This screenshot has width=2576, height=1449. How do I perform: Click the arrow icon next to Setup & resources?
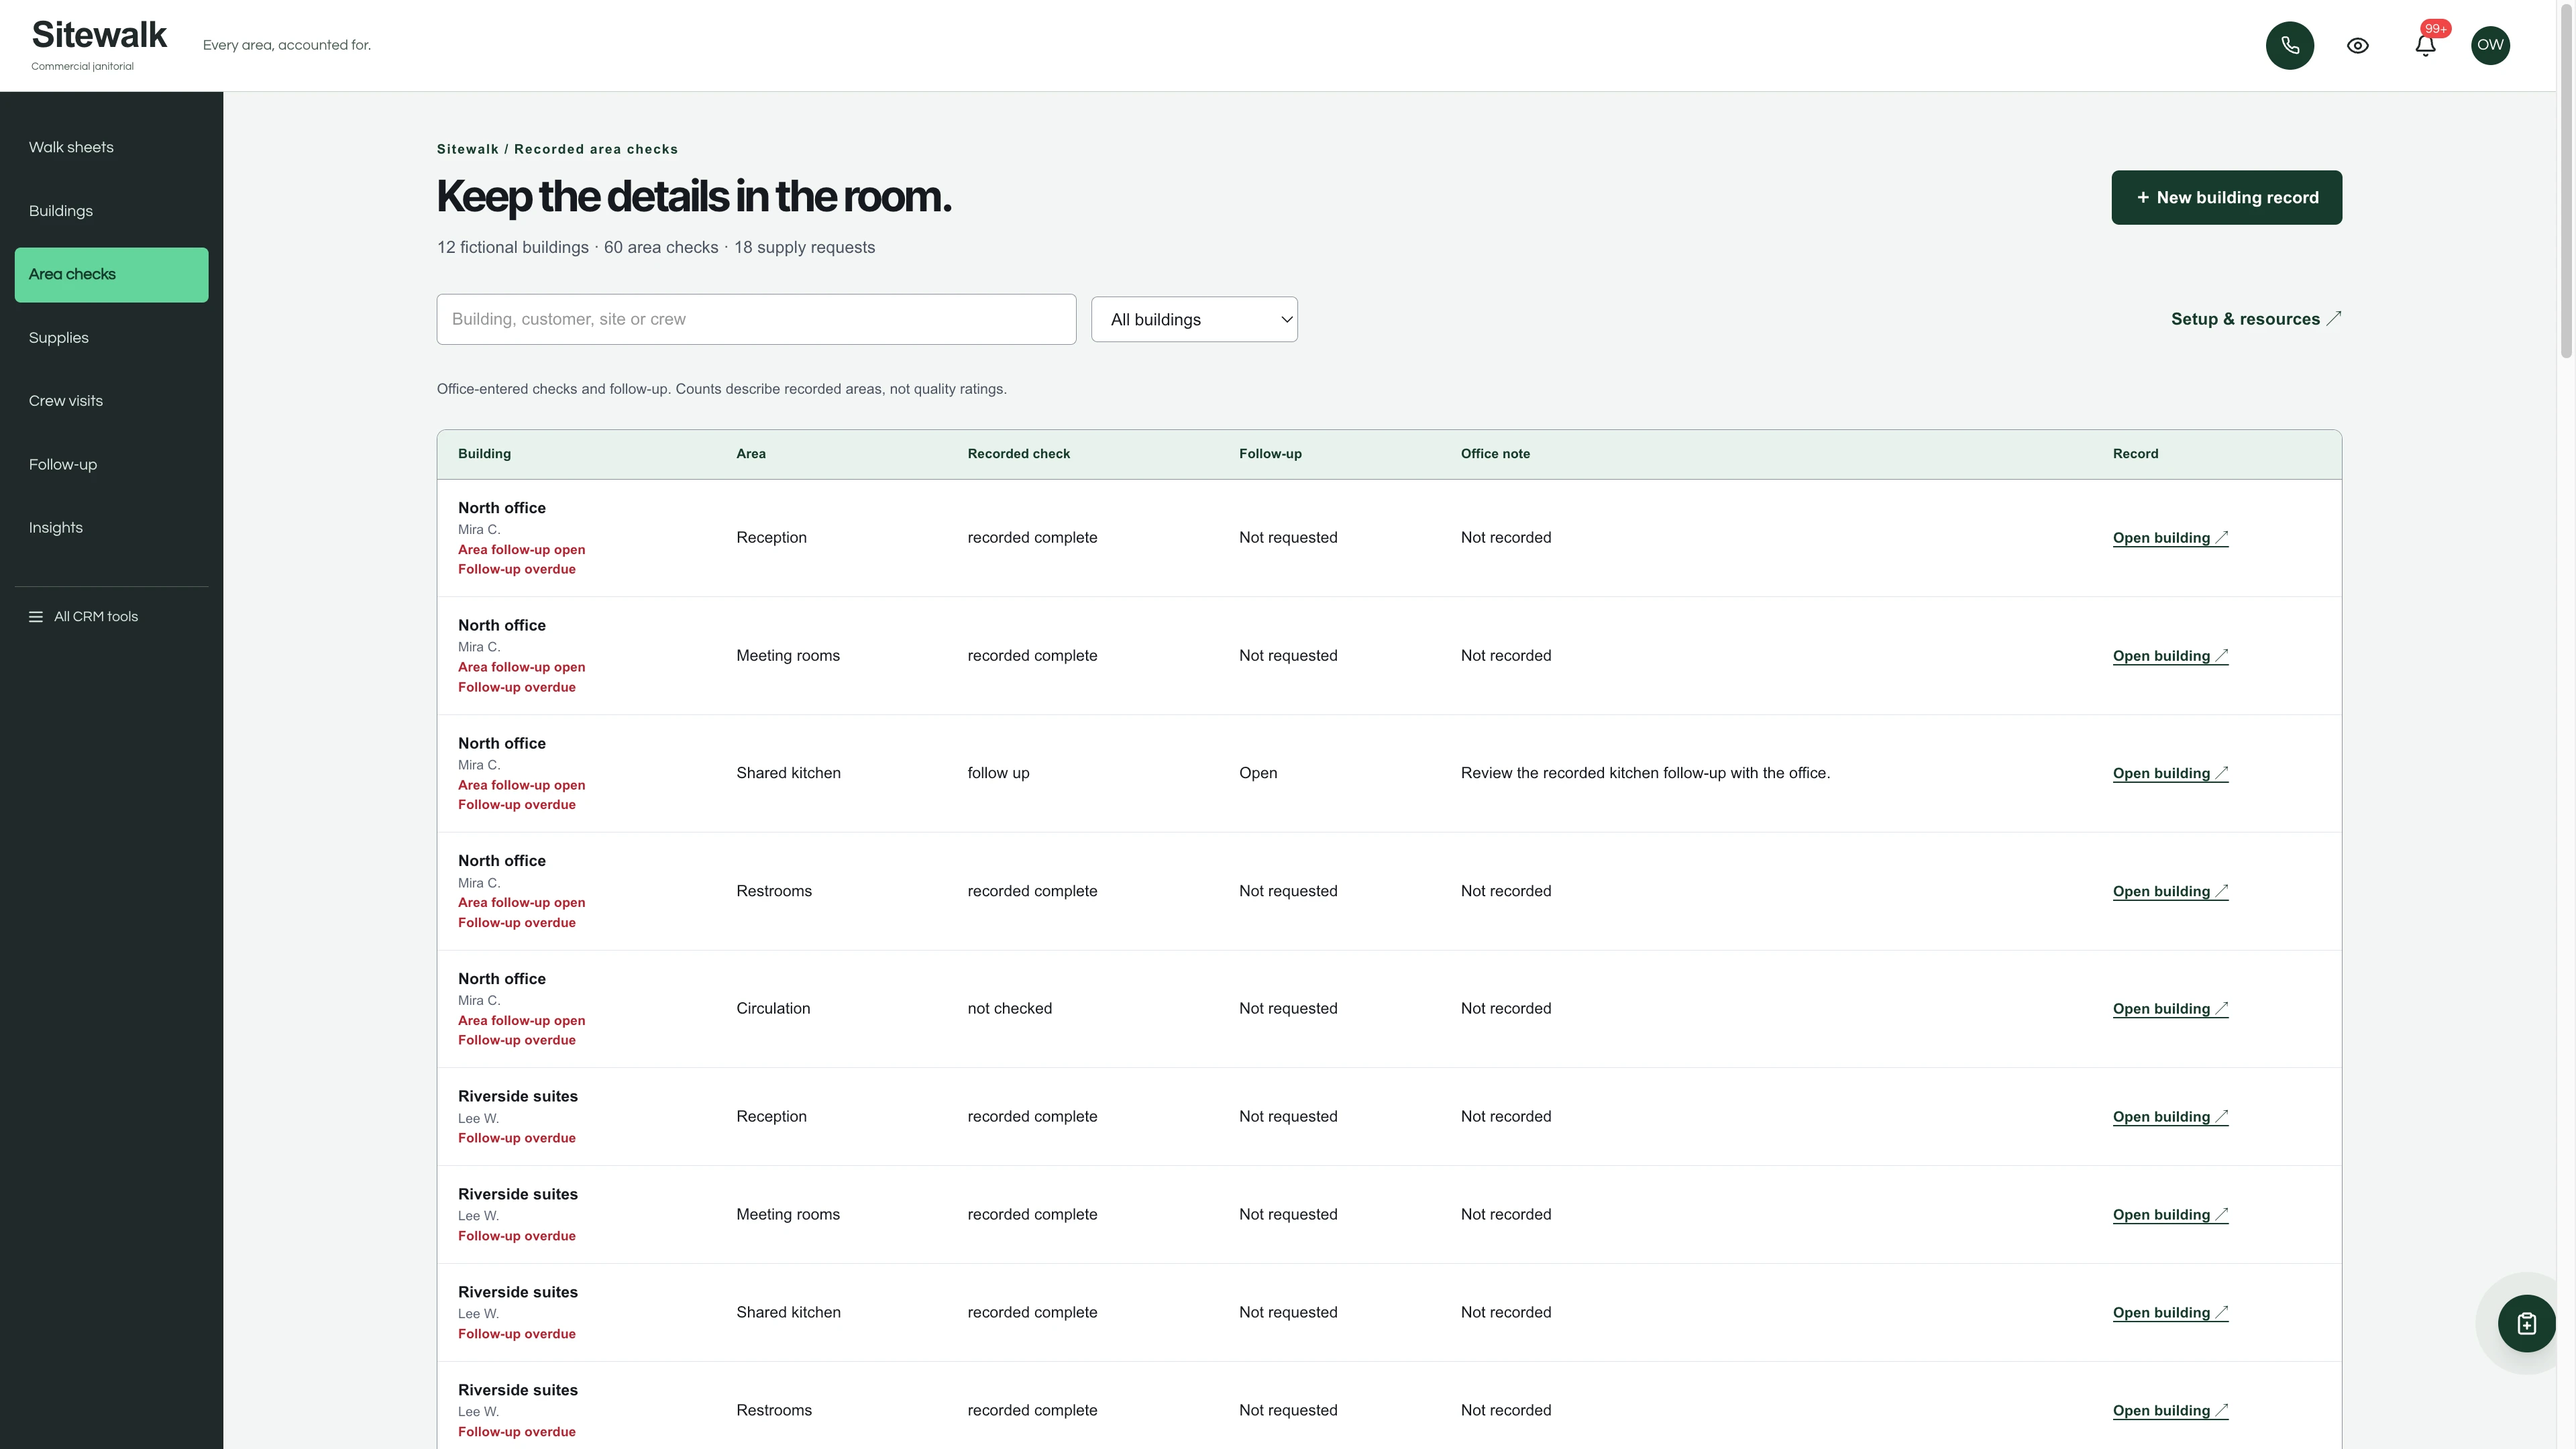pos(2333,319)
